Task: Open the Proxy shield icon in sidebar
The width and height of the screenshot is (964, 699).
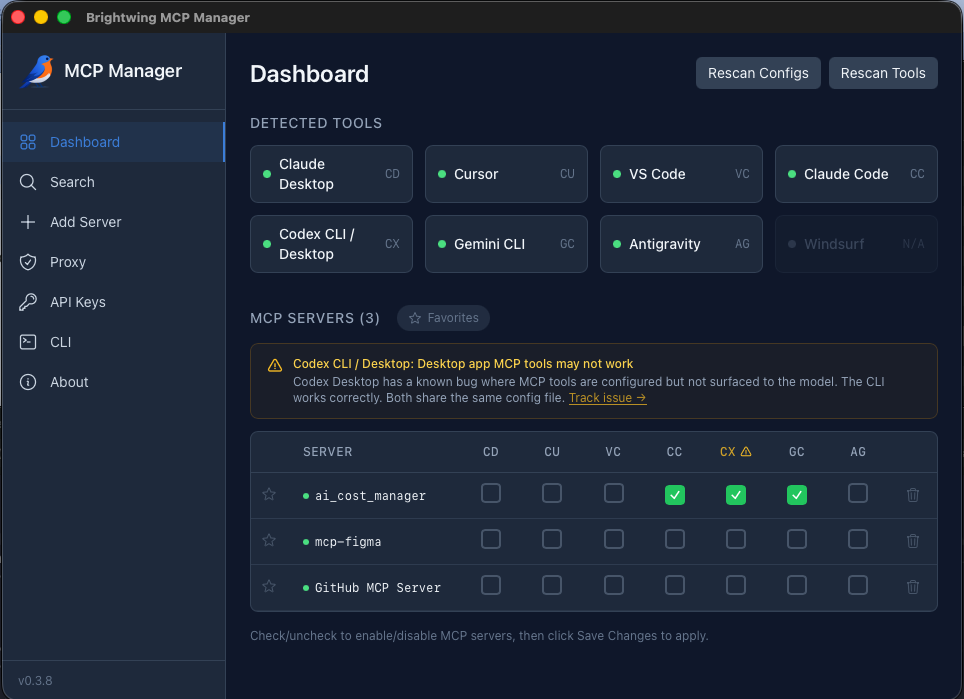Action: pos(28,262)
